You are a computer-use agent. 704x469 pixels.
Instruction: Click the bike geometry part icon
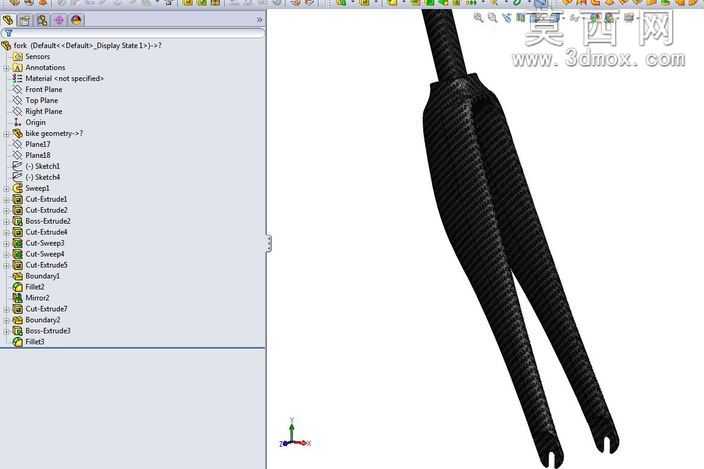18,133
